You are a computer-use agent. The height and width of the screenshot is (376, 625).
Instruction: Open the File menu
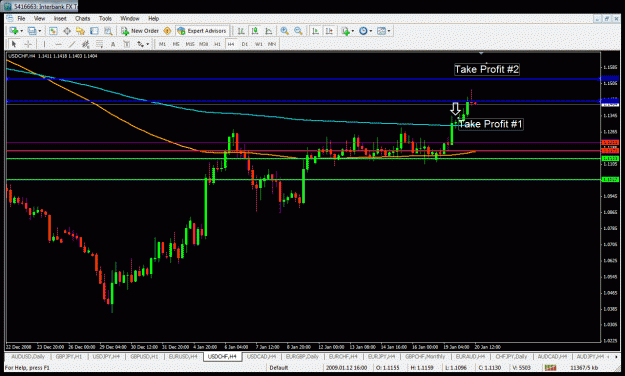tap(21, 18)
